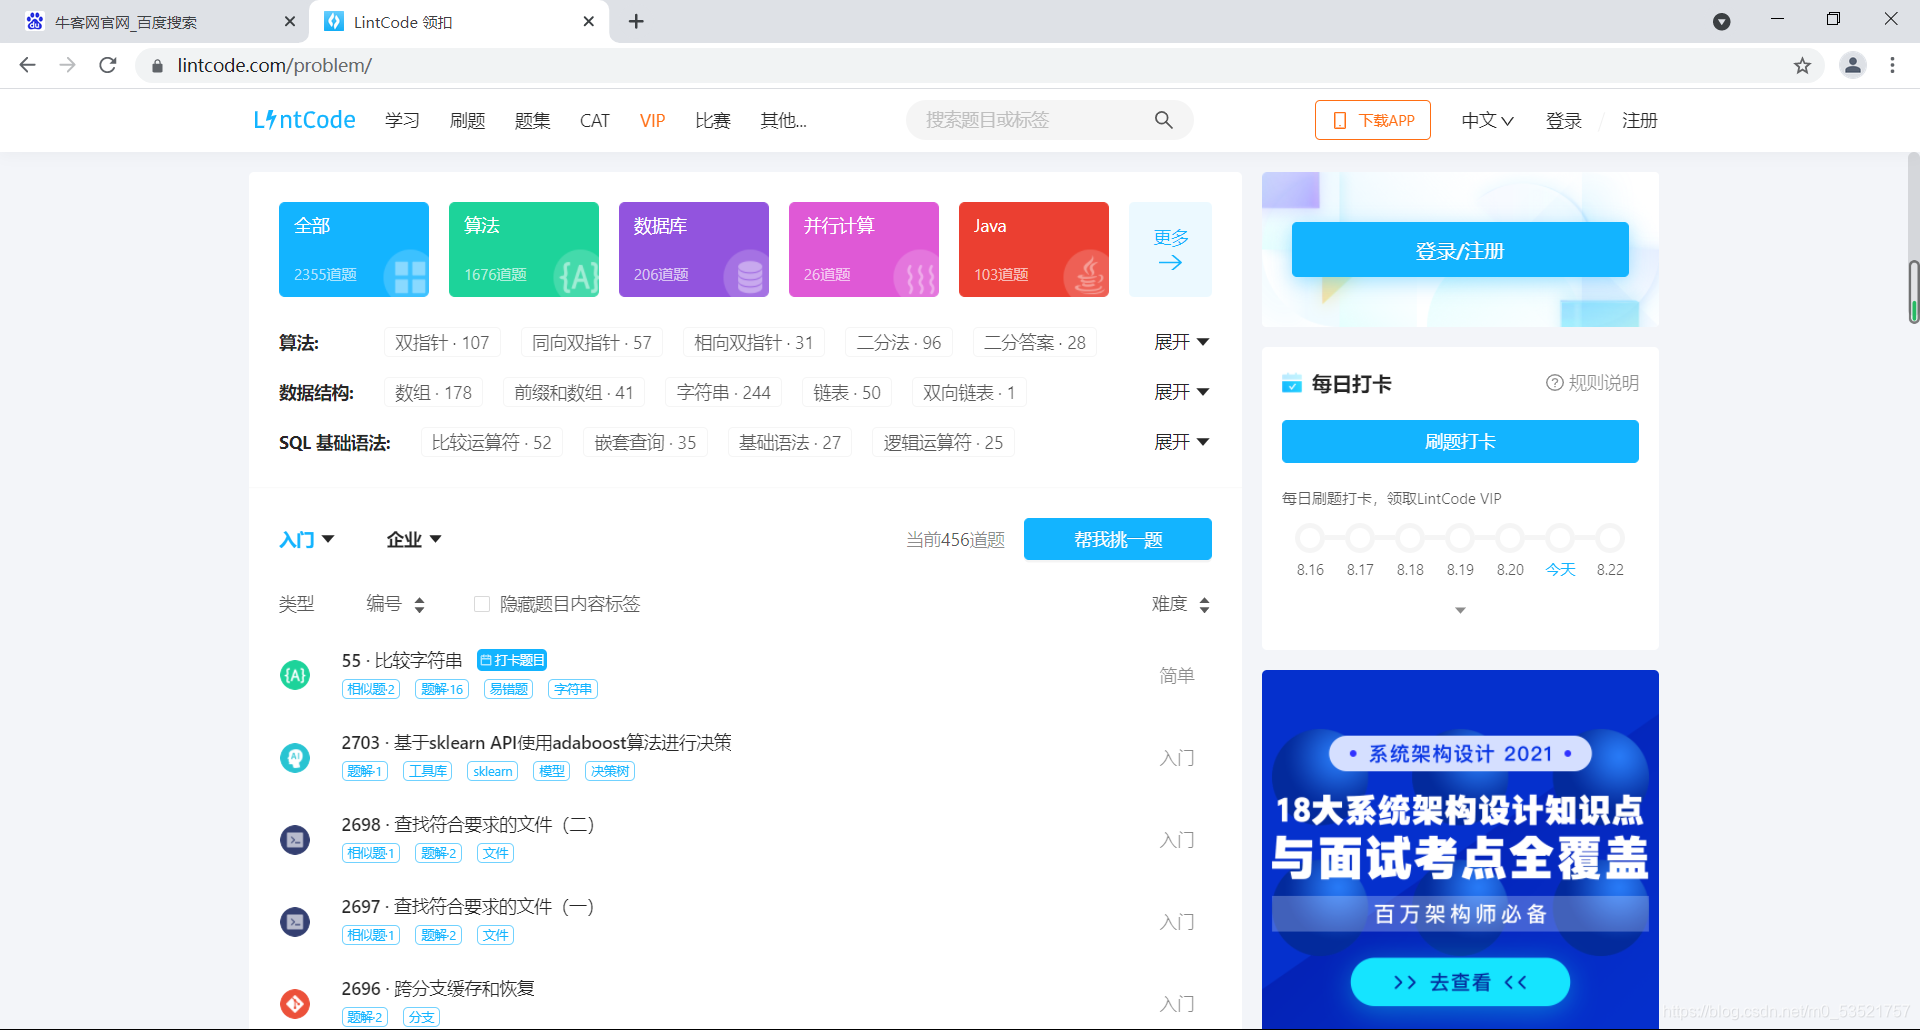Sort by 难度 using the sort arrows
The image size is (1920, 1030).
point(1204,605)
